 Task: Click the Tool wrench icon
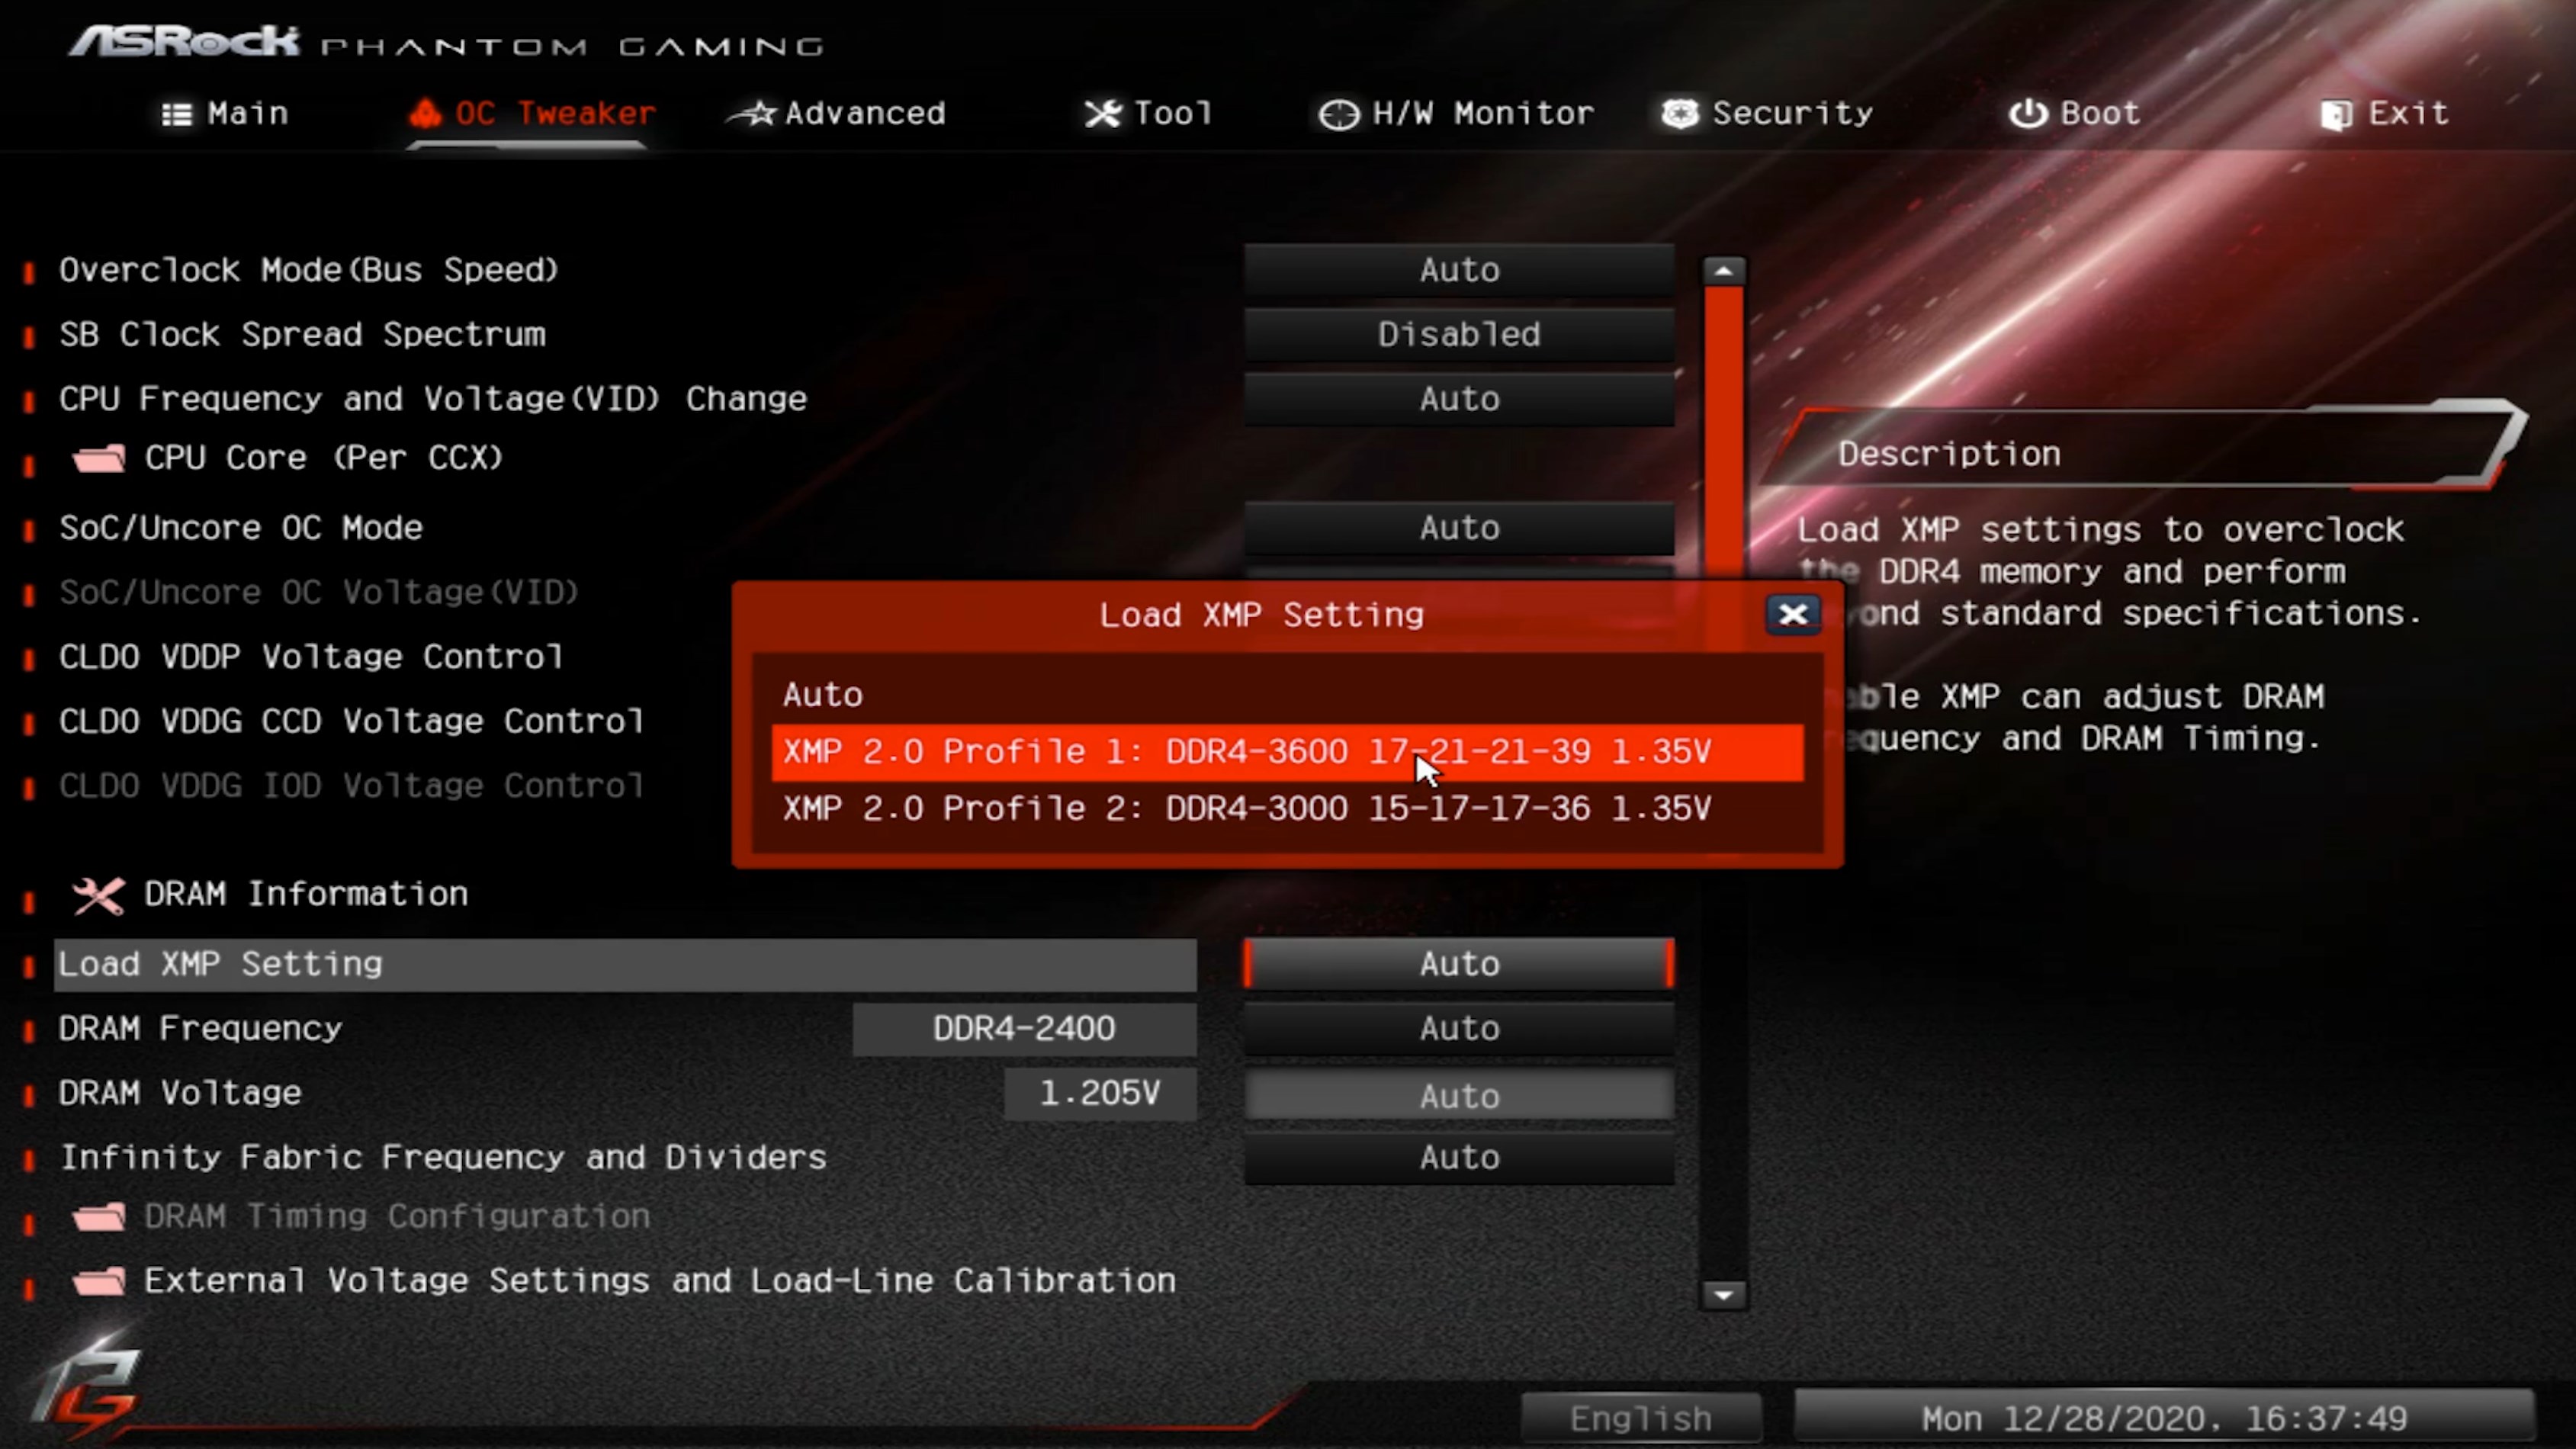[1103, 114]
